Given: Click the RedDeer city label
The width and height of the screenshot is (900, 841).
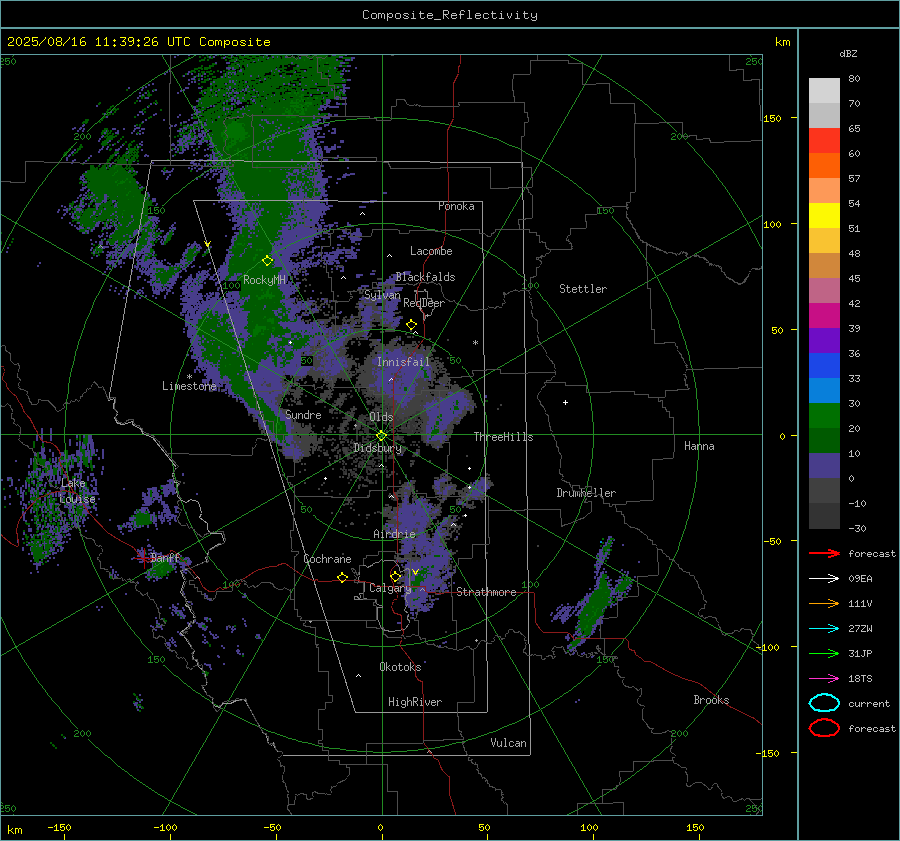Looking at the screenshot, I should [x=424, y=303].
